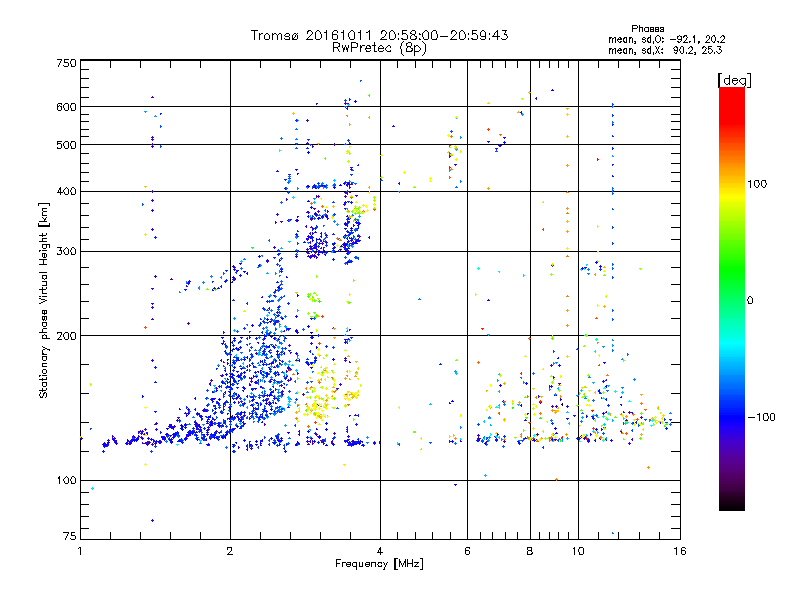This screenshot has width=800, height=600.
Task: Click the y-axis tick label '300'
Action: coord(66,252)
